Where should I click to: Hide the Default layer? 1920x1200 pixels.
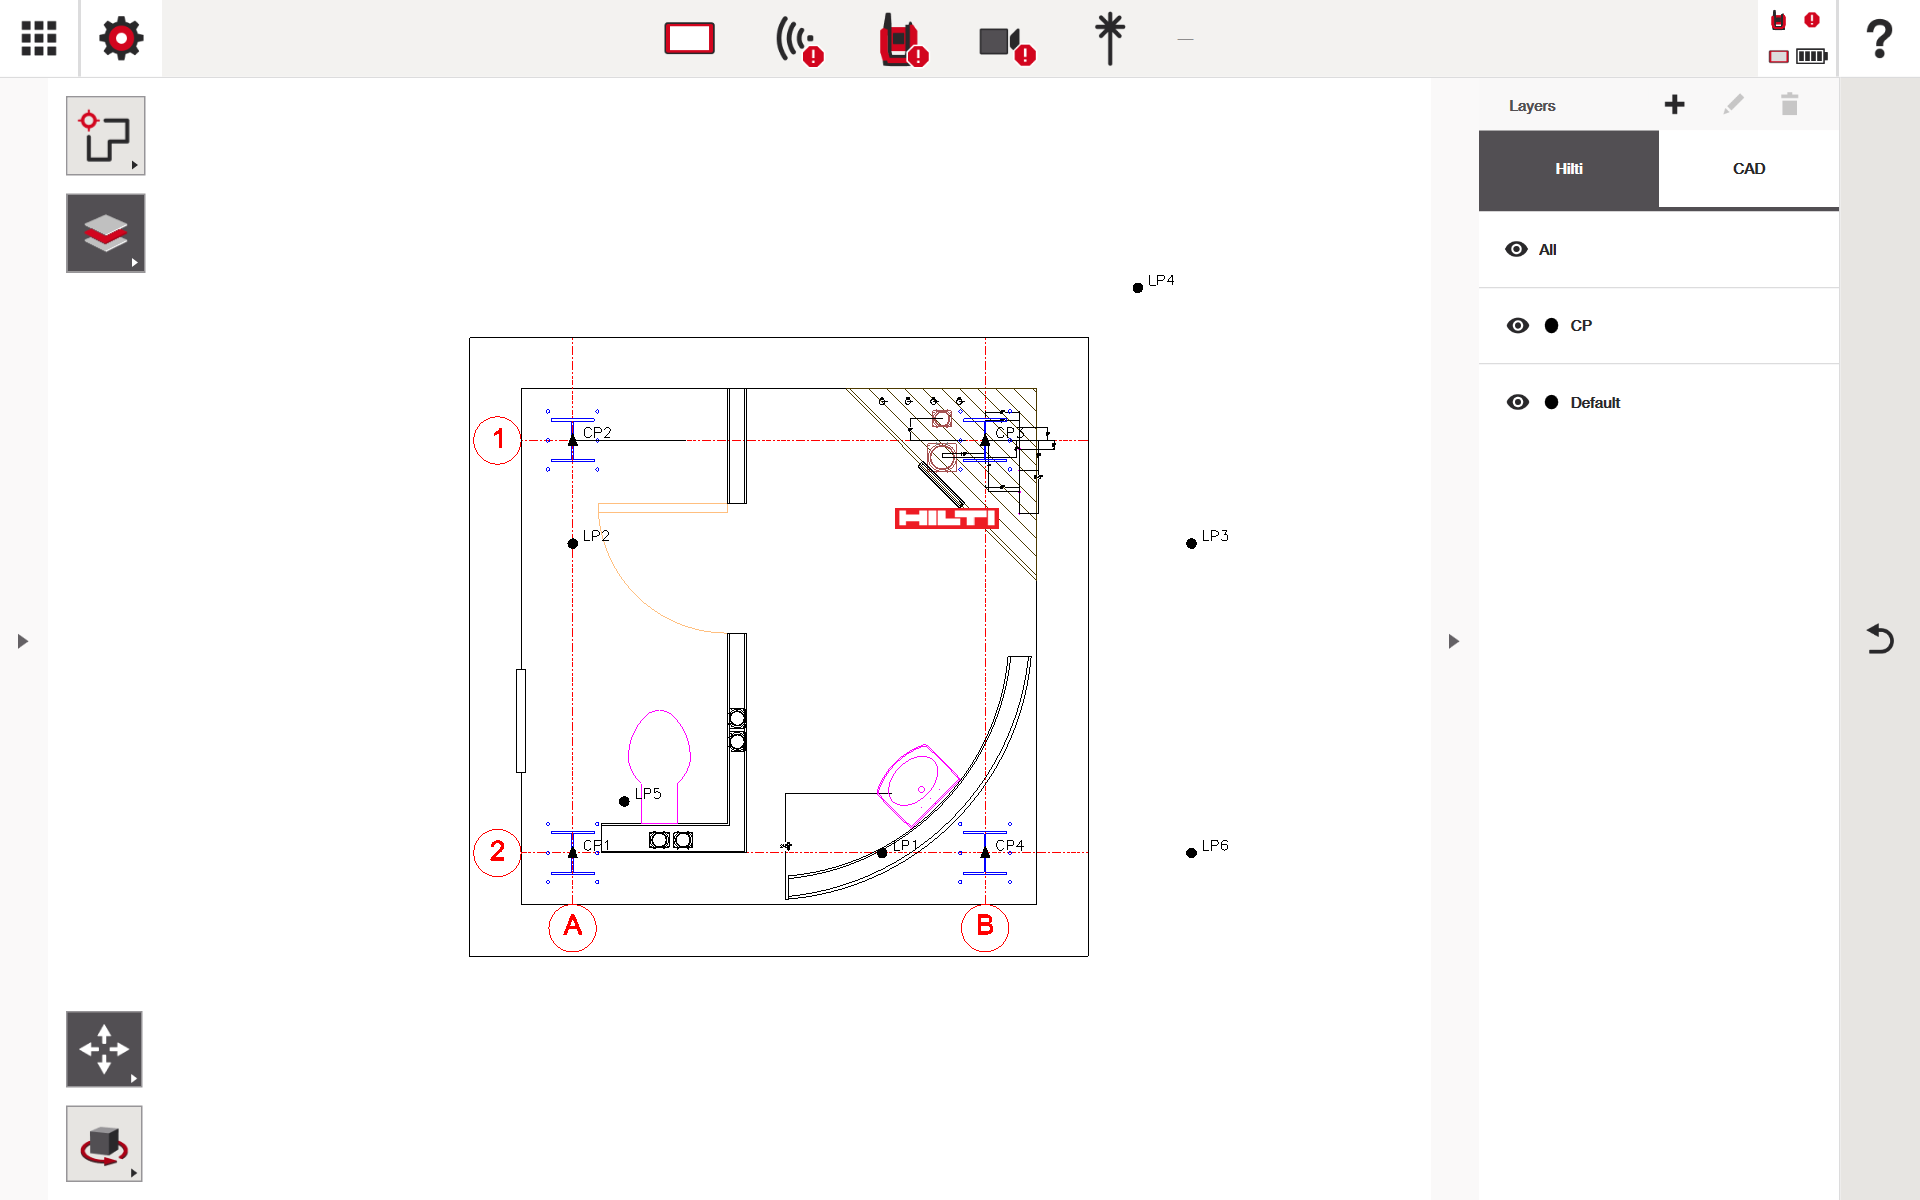1517,402
